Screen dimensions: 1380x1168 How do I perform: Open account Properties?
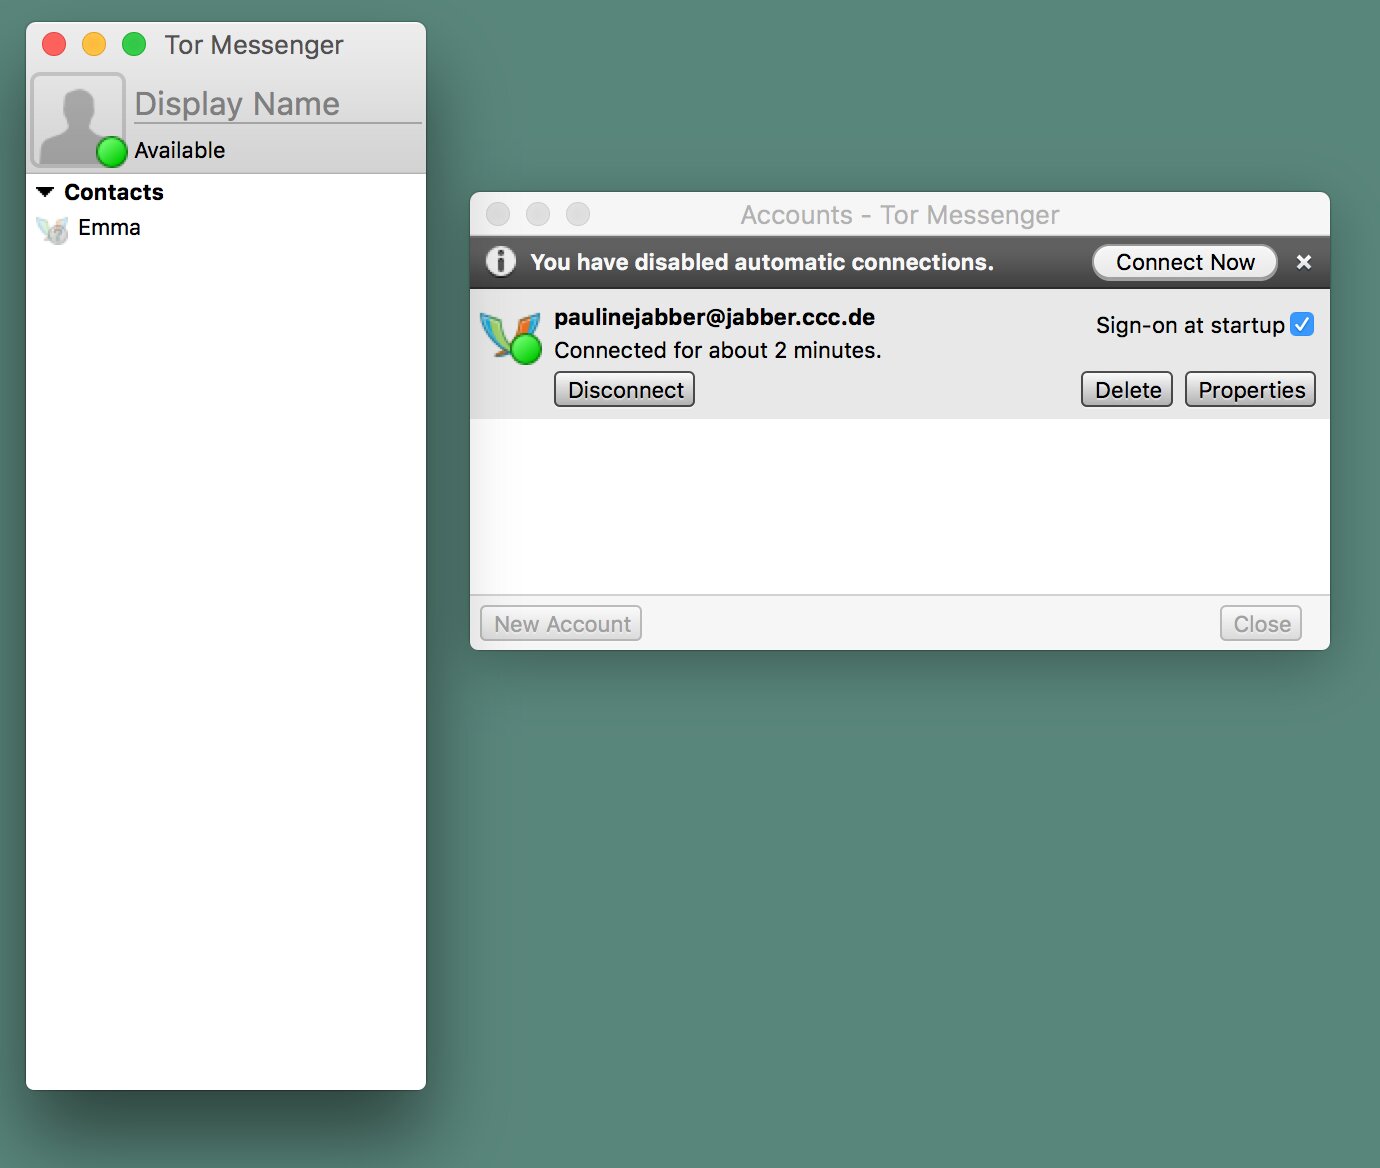pyautogui.click(x=1250, y=390)
